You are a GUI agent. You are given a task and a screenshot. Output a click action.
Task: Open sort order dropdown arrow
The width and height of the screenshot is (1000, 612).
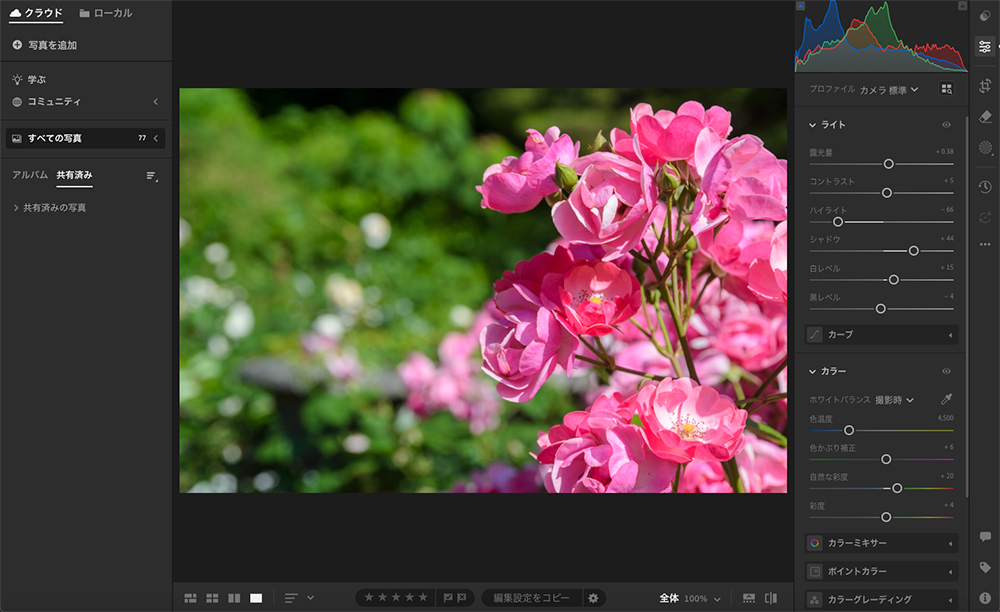pos(311,598)
